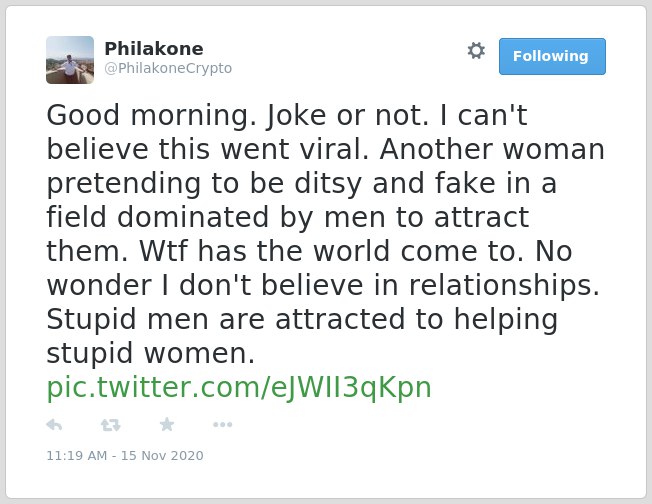Image resolution: width=652 pixels, height=504 pixels.
Task: Open the gear settings menu
Action: tap(476, 51)
